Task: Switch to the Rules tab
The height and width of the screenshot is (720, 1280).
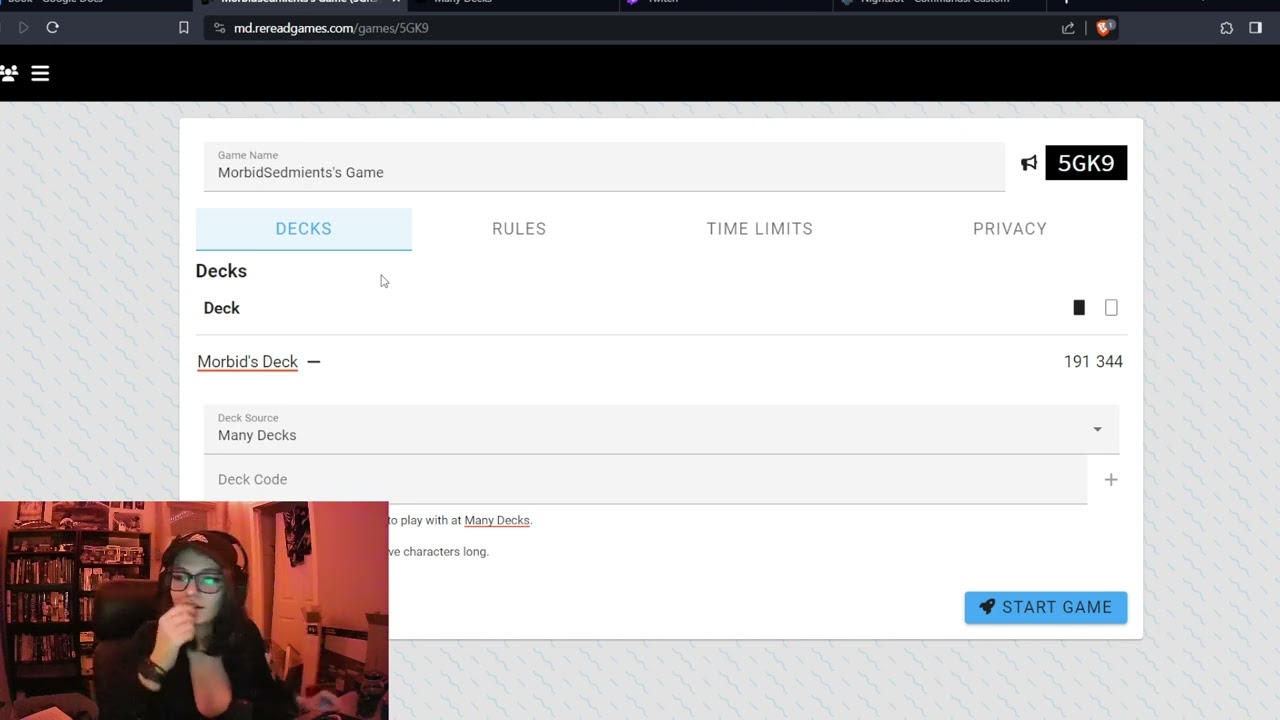Action: pyautogui.click(x=519, y=229)
